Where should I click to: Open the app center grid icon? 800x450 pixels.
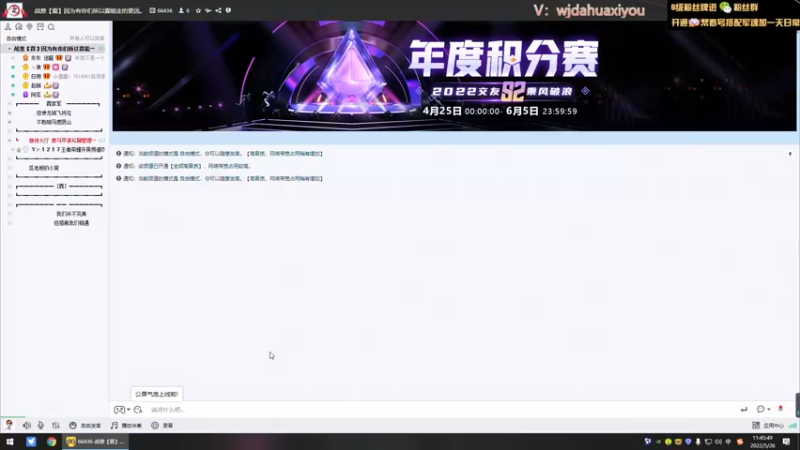(x=756, y=425)
